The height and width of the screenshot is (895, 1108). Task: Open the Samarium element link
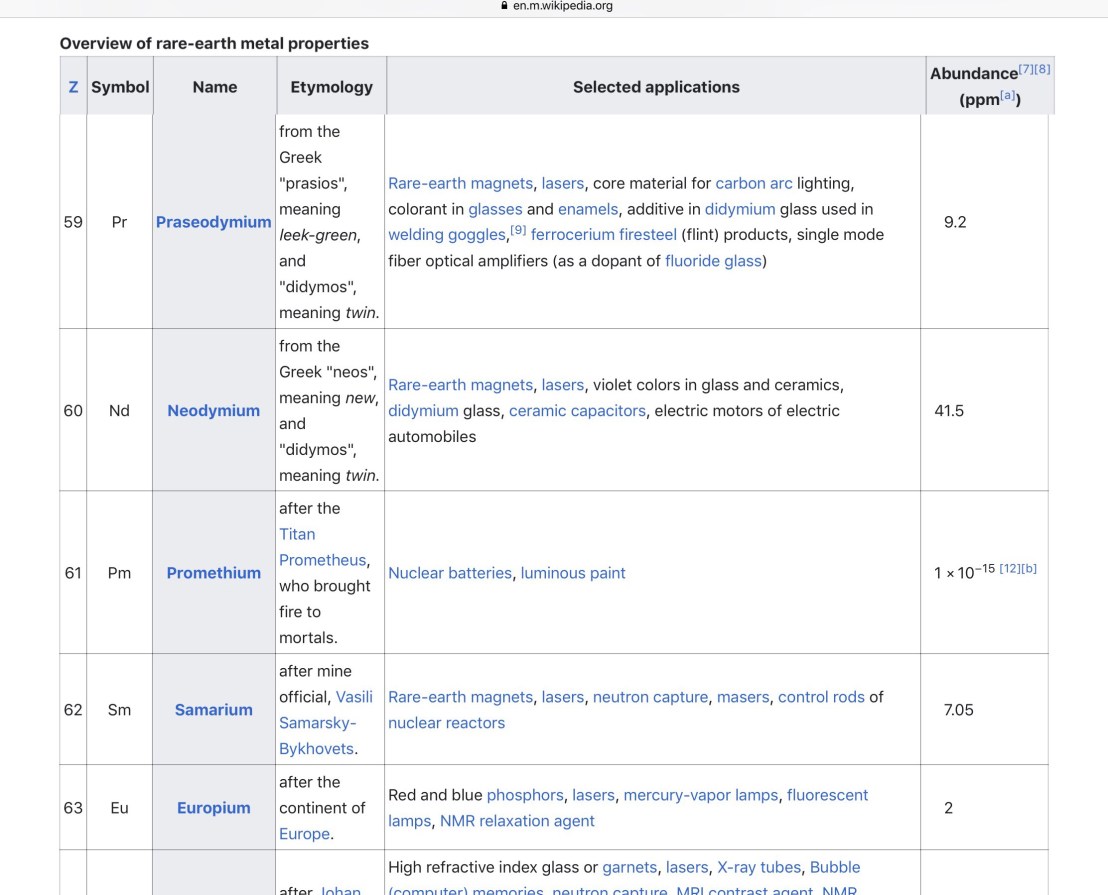click(213, 710)
